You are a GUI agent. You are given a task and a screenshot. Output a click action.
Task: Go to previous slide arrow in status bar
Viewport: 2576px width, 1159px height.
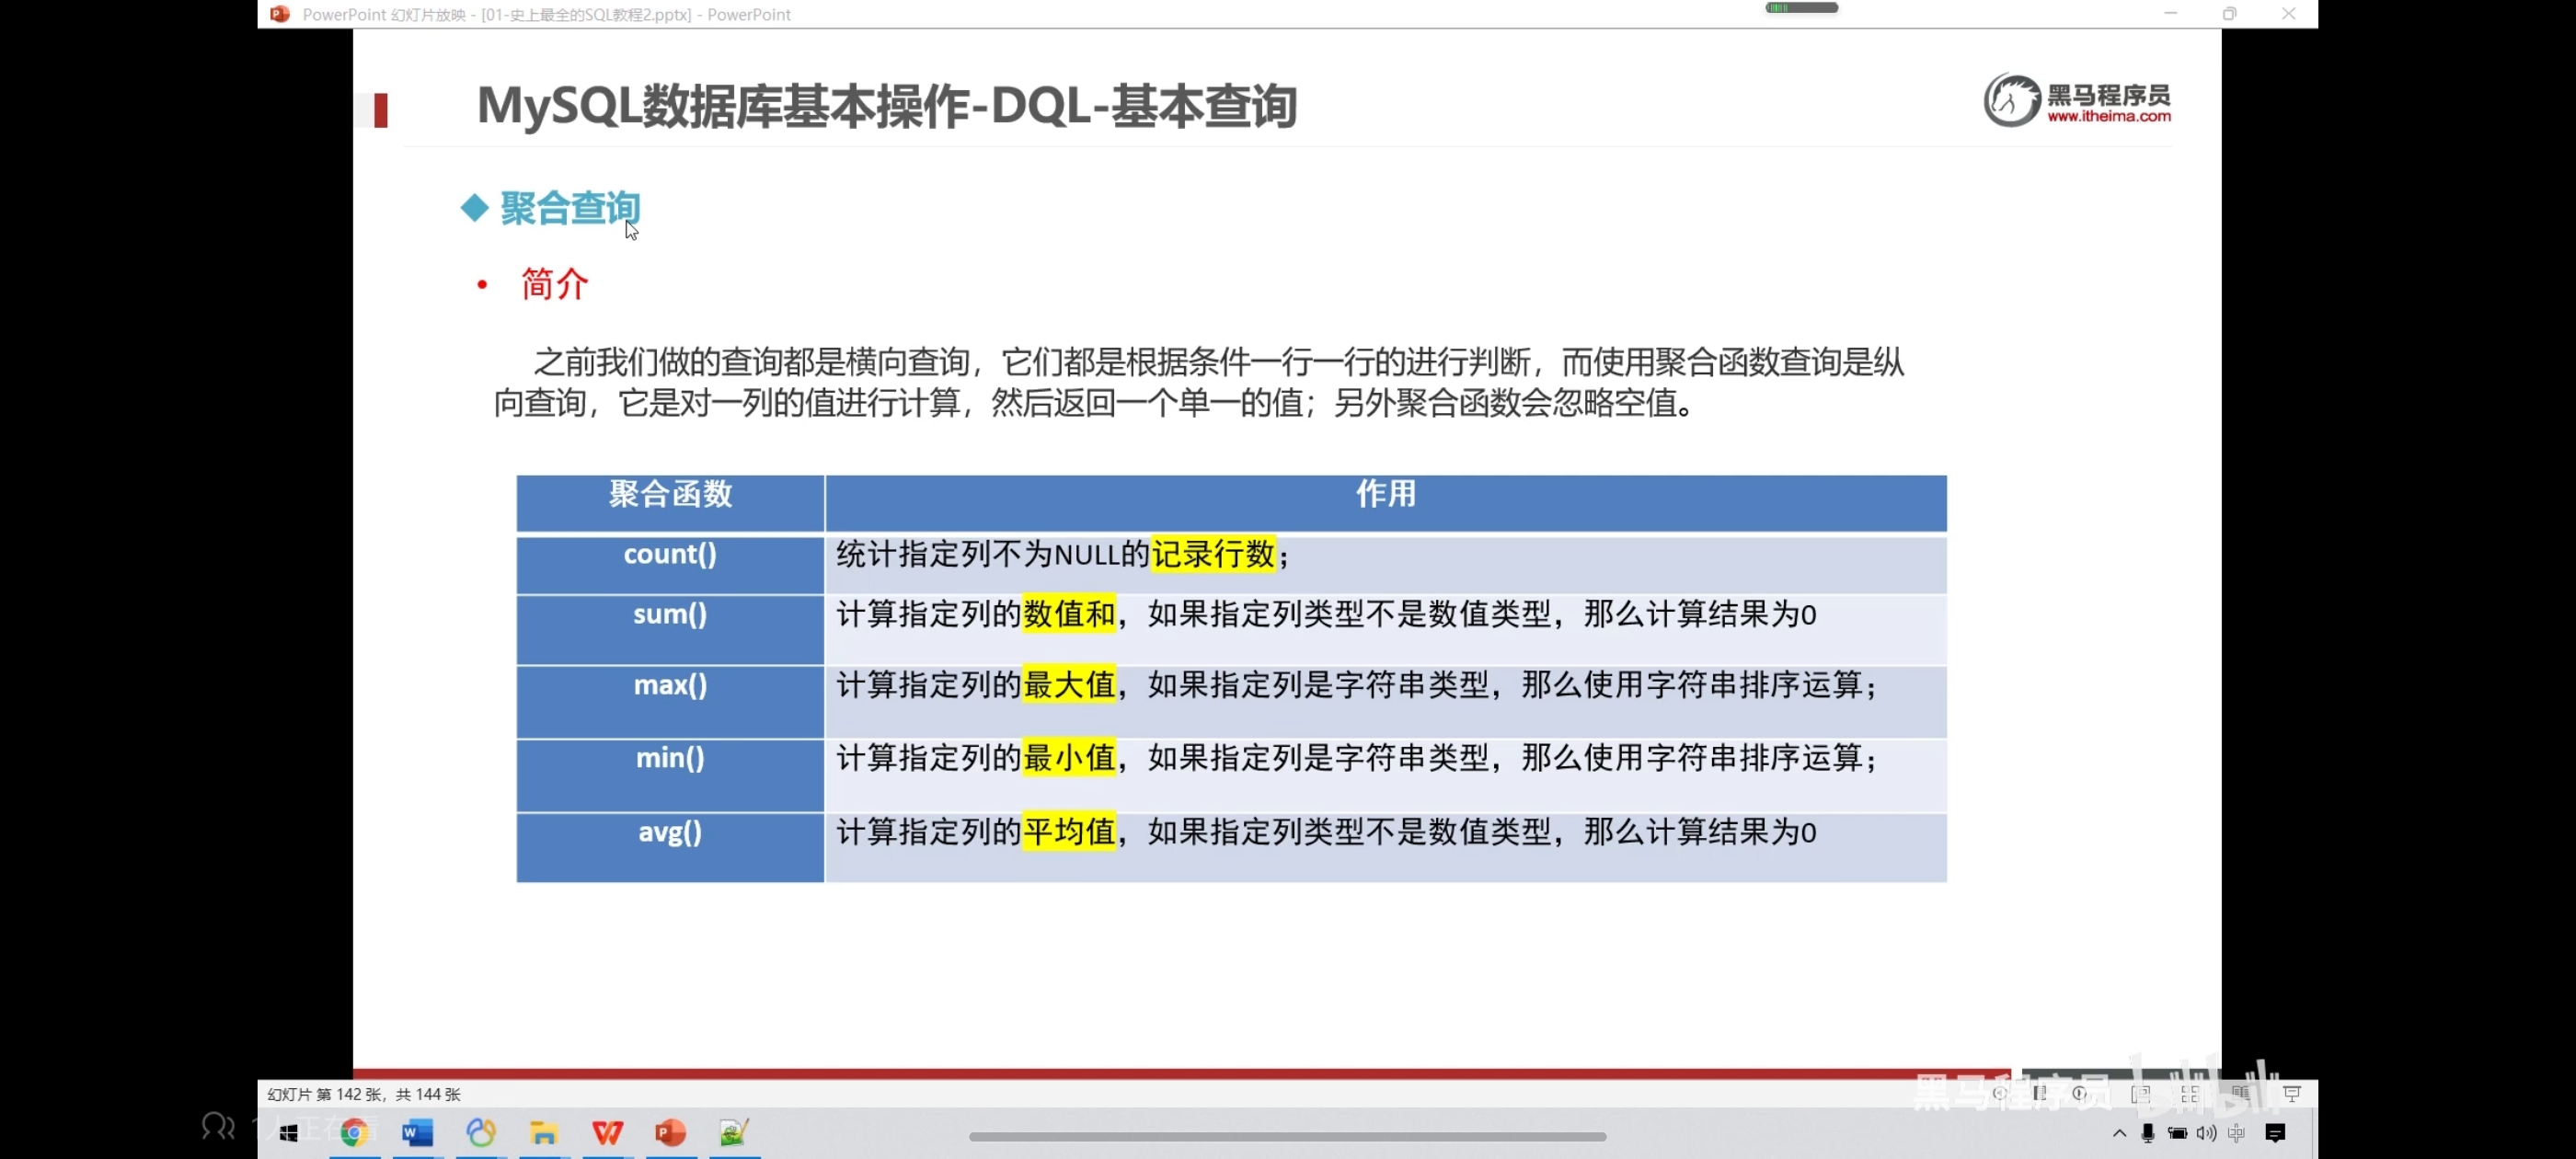click(1999, 1094)
